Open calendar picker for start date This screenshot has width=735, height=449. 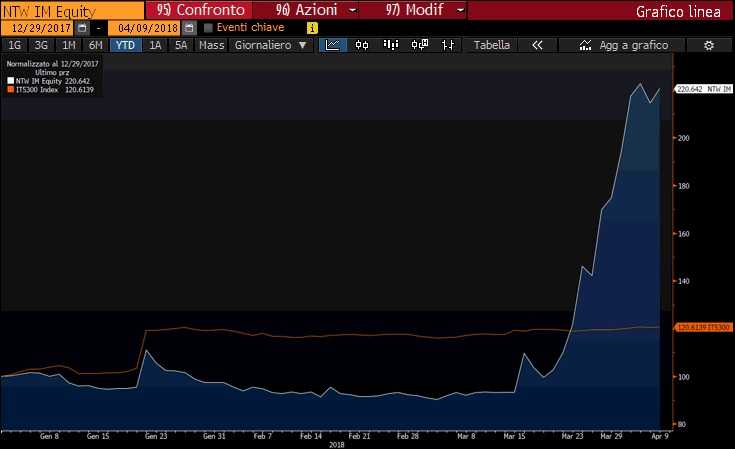click(82, 28)
